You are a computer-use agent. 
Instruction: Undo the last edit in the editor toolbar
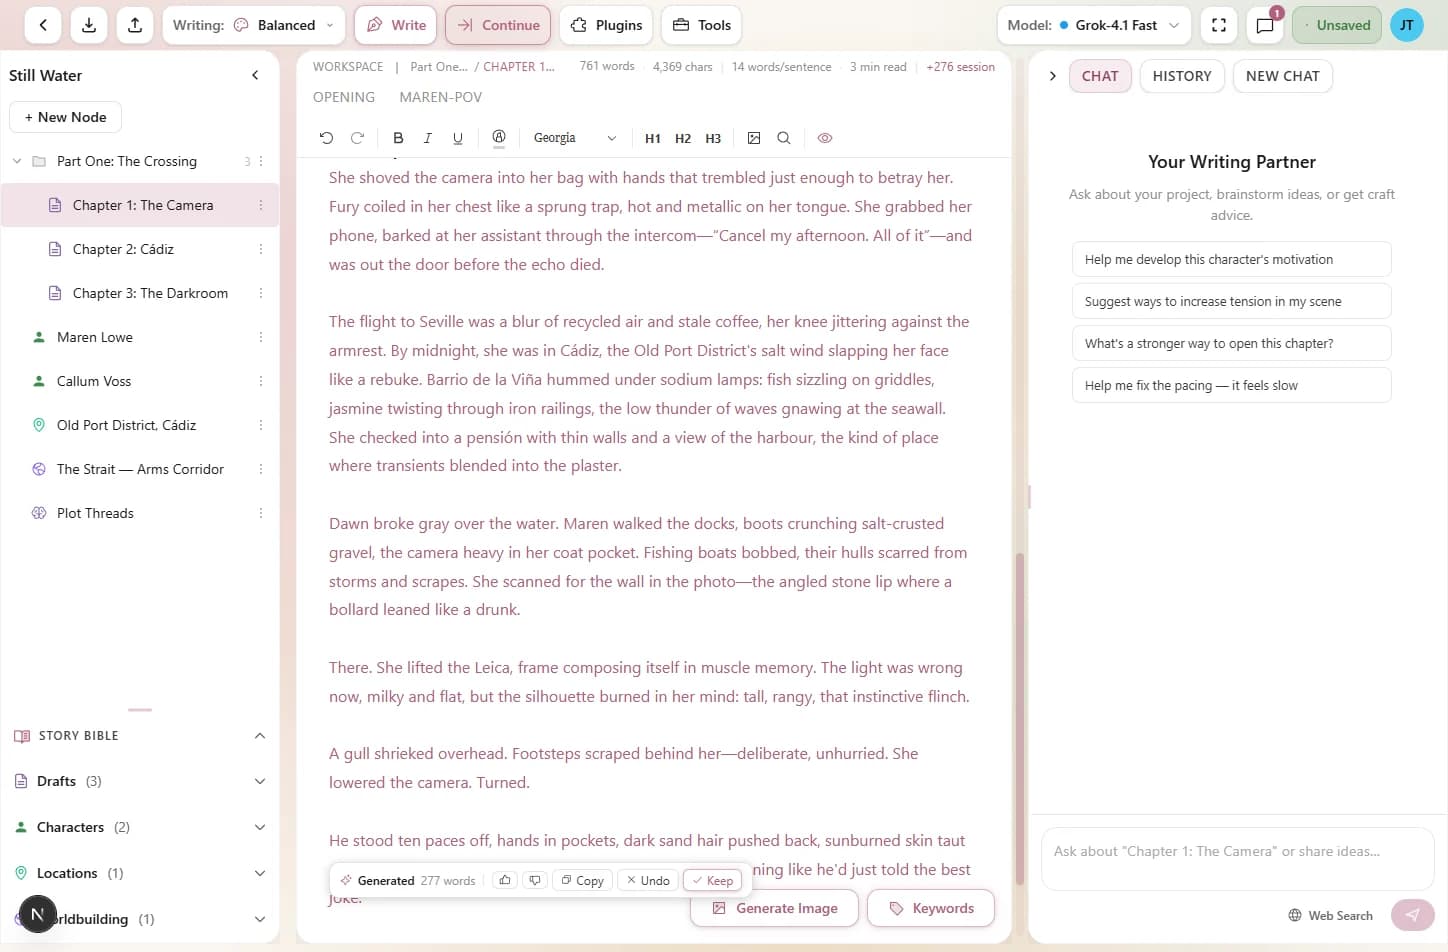tap(326, 138)
